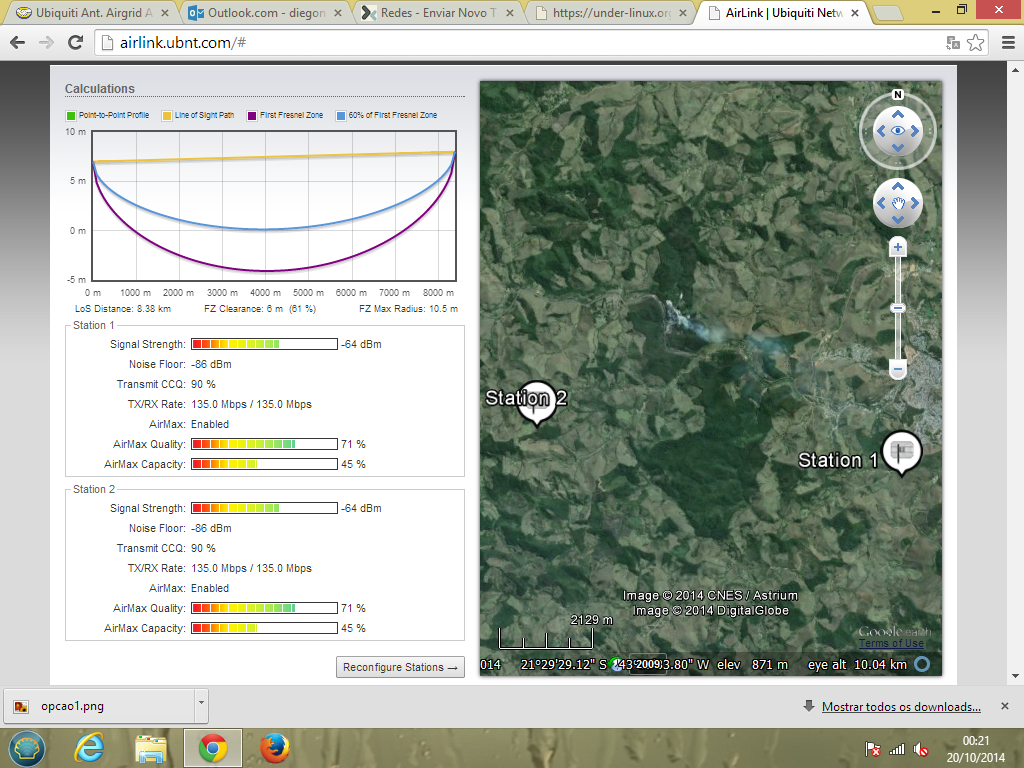This screenshot has width=1024, height=768.
Task: Click the map zoom slider handle
Action: (x=897, y=308)
